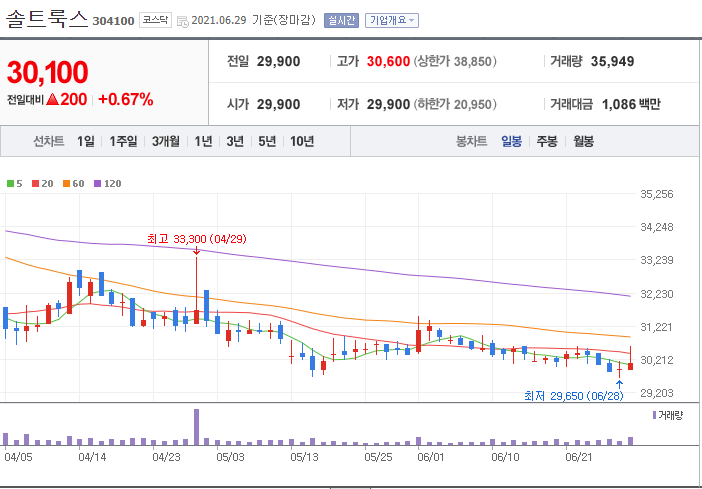This screenshot has width=702, height=489.
Task: Select the 1년 line chart tab
Action: pyautogui.click(x=203, y=142)
